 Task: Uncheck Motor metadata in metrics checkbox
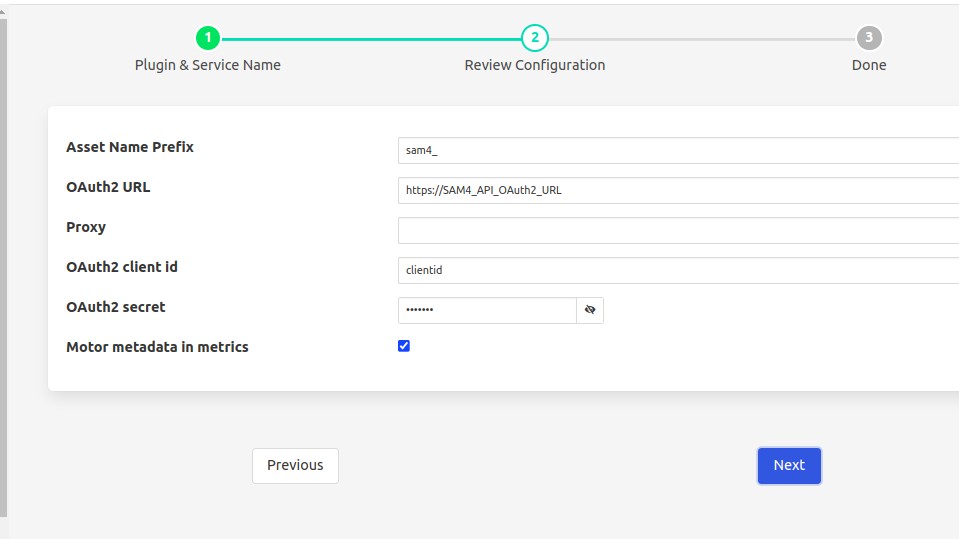[x=404, y=346]
